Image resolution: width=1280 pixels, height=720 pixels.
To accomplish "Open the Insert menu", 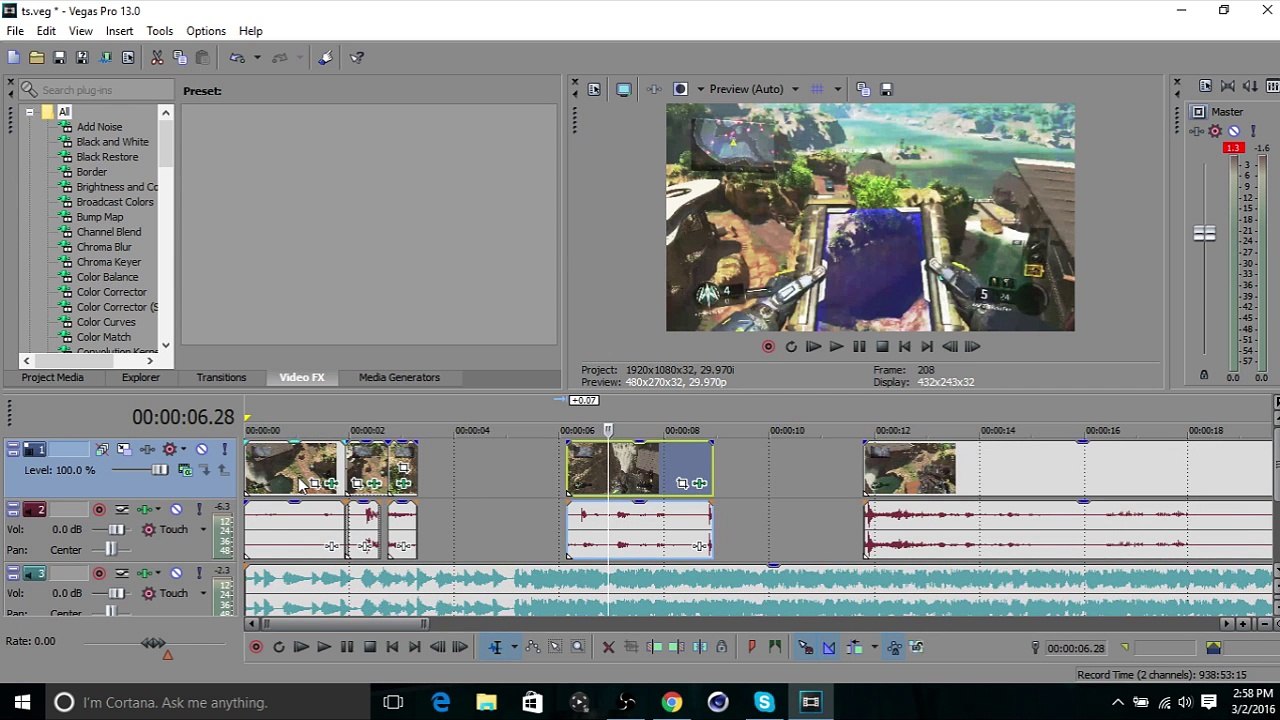I will tap(119, 31).
